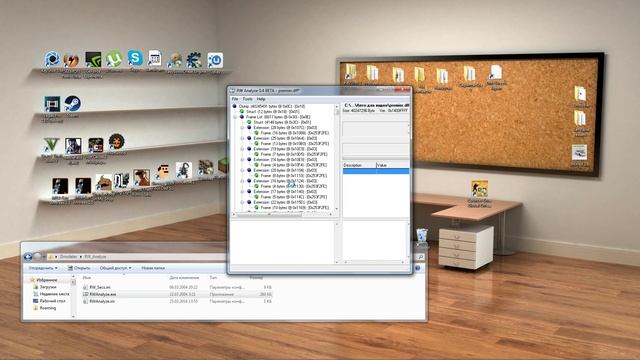Click the blue sphere icon of Extension (28 bytes)
This screenshot has height=360, width=640.
(249, 127)
